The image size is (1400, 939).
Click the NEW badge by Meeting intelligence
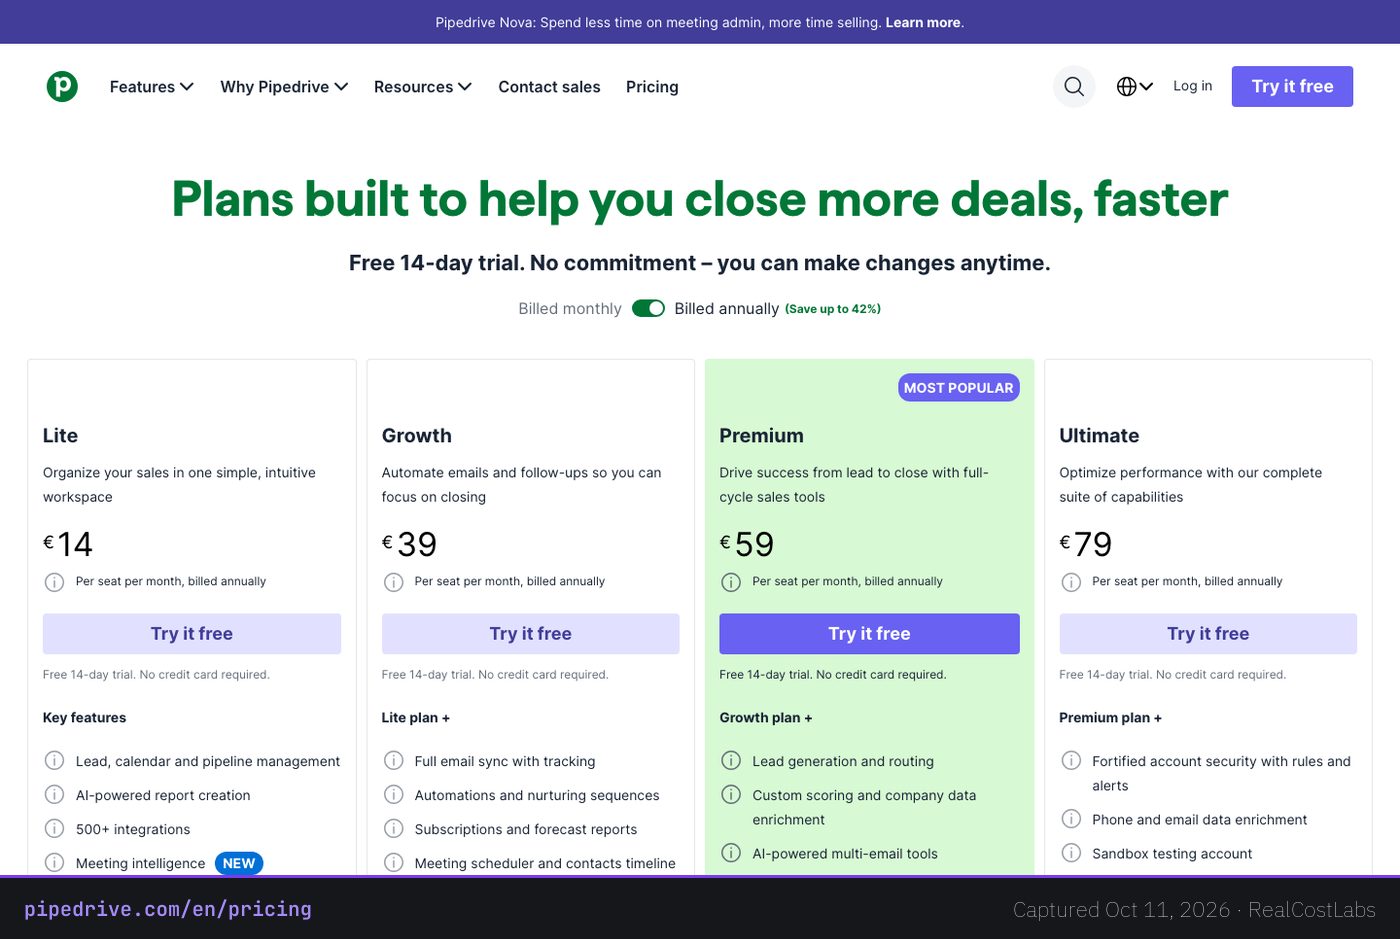[x=239, y=863]
